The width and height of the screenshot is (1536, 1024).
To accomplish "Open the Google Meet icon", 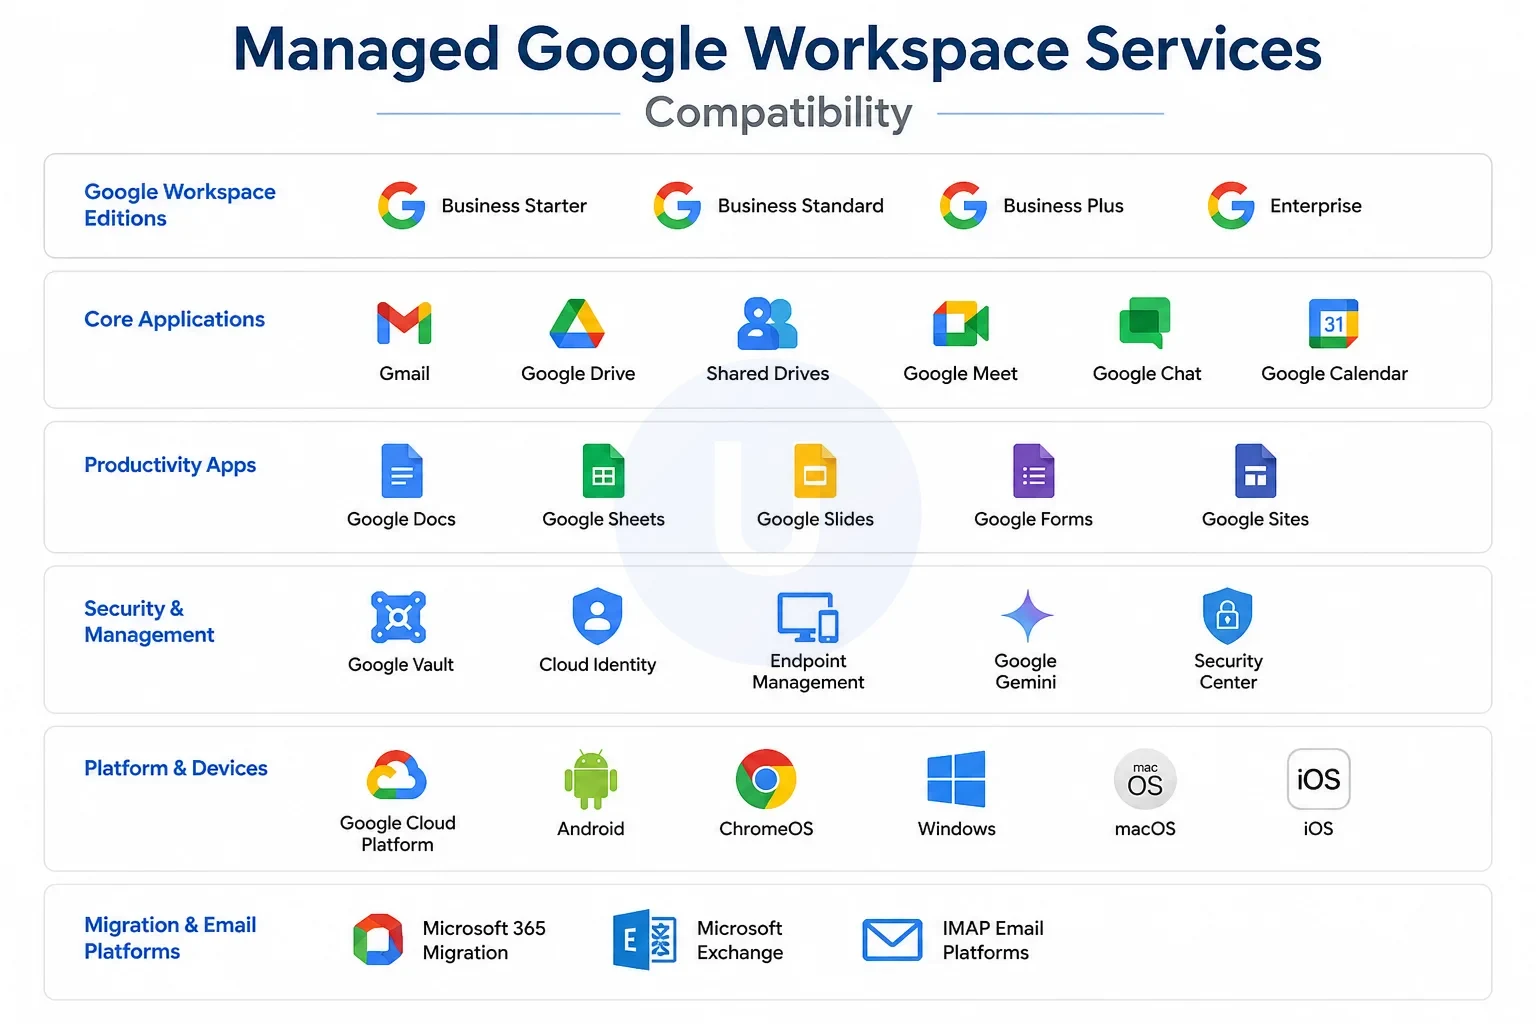I will [960, 323].
